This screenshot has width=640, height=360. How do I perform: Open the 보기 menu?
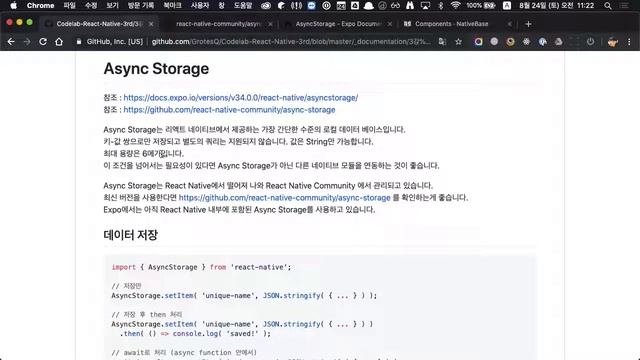(x=112, y=6)
